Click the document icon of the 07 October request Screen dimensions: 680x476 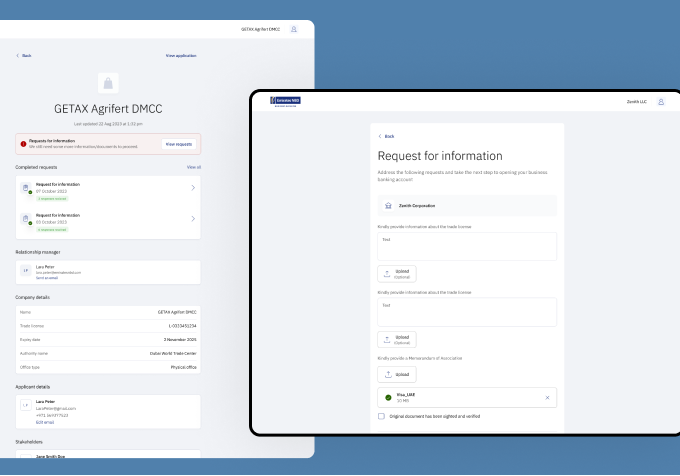(26, 188)
